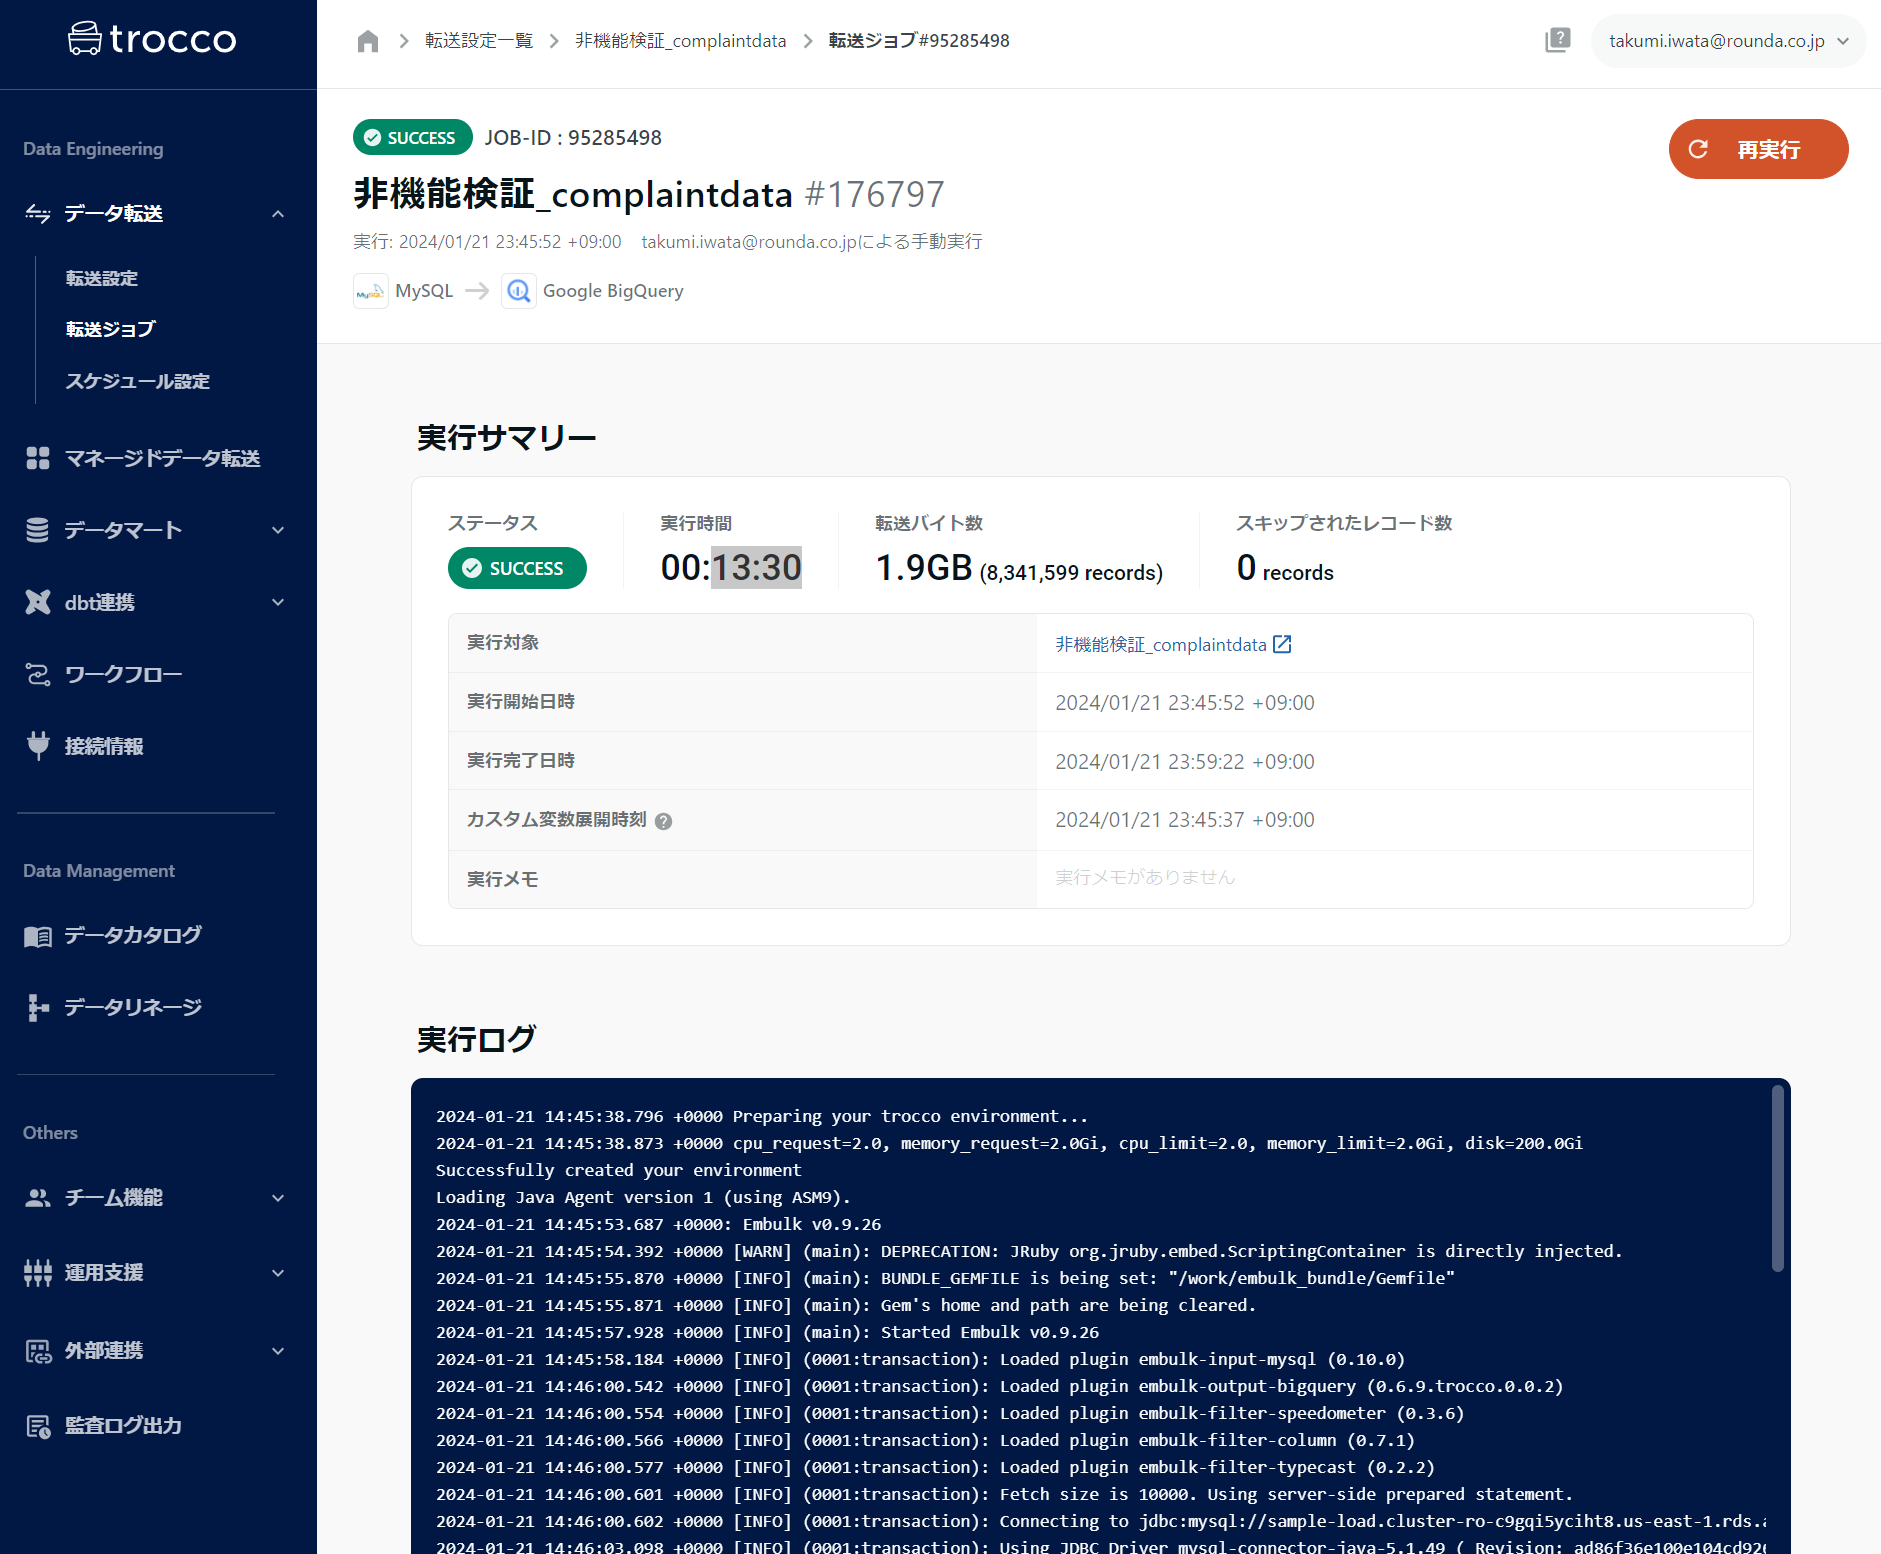Image resolution: width=1881 pixels, height=1554 pixels.
Task: Click the execution log scrollbar
Action: (1777, 1180)
